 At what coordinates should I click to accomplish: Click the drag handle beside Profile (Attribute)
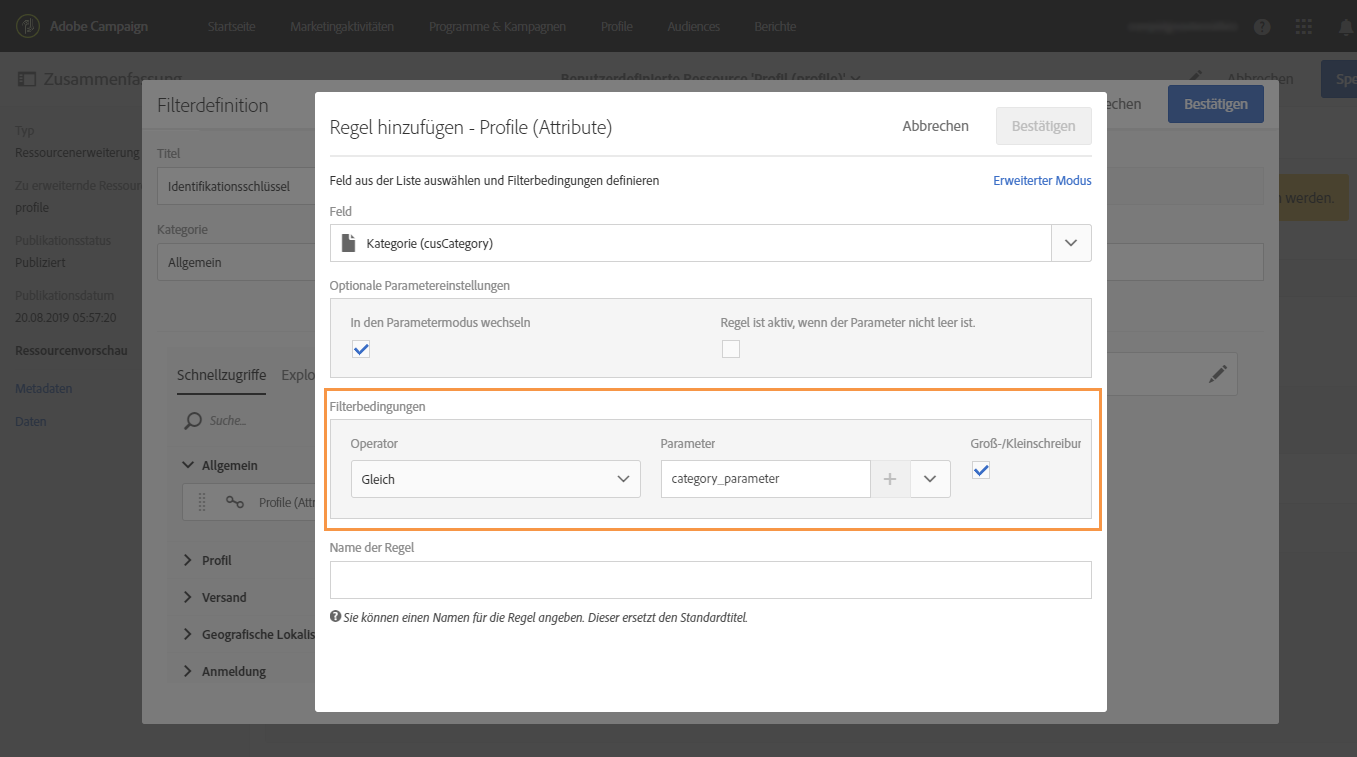(202, 502)
